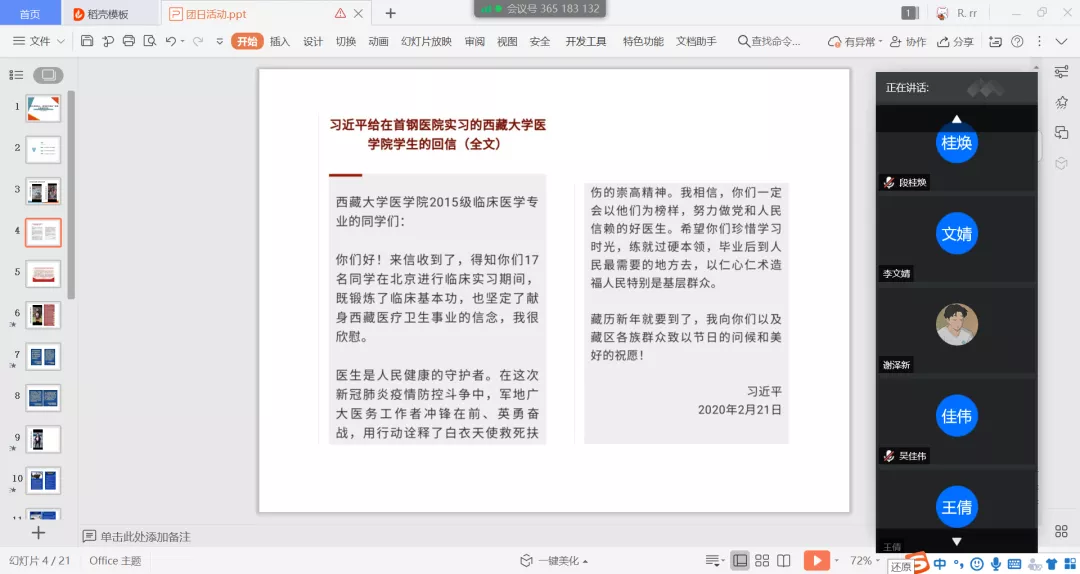1080x574 pixels.
Task: Select the 开始 ribbon tab
Action: point(247,41)
